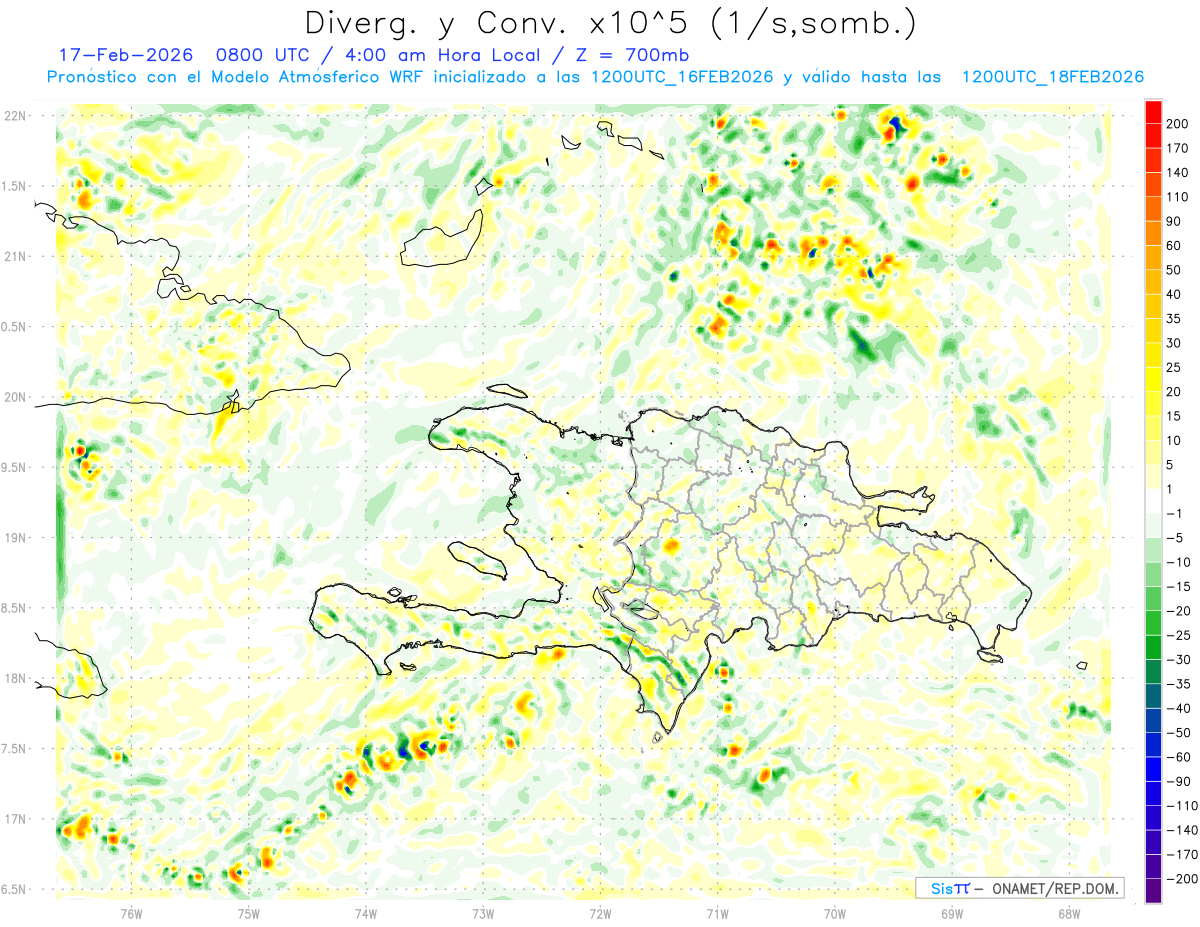1200x927 pixels.
Task: Click the '73W' longitude label
Action: (x=483, y=912)
